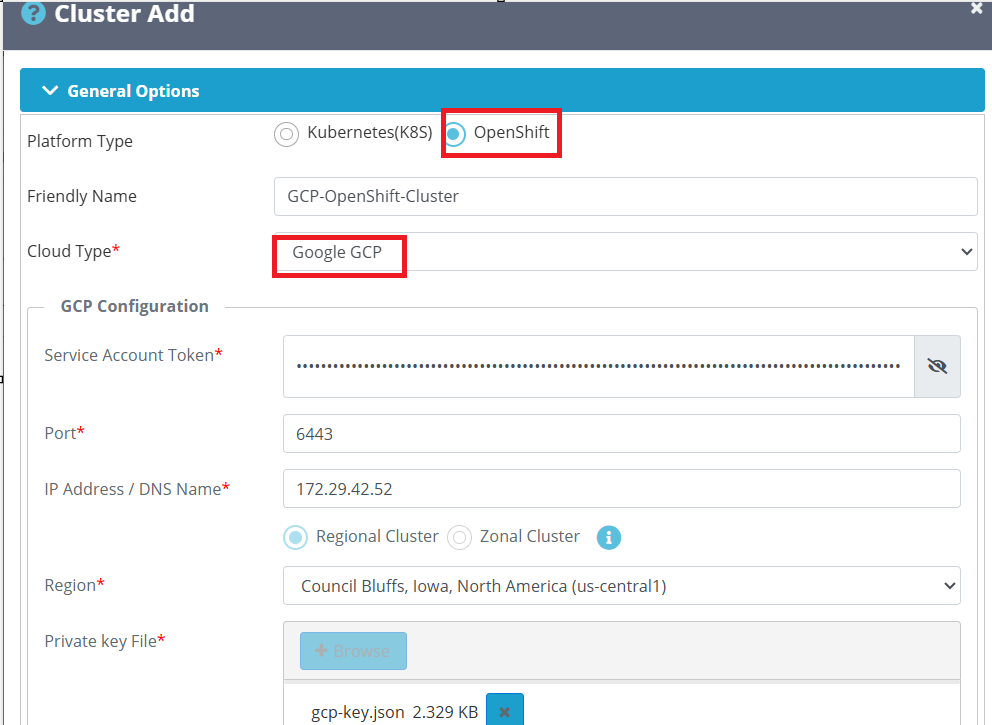Edit the IP Address / DNS Name field

coord(621,489)
